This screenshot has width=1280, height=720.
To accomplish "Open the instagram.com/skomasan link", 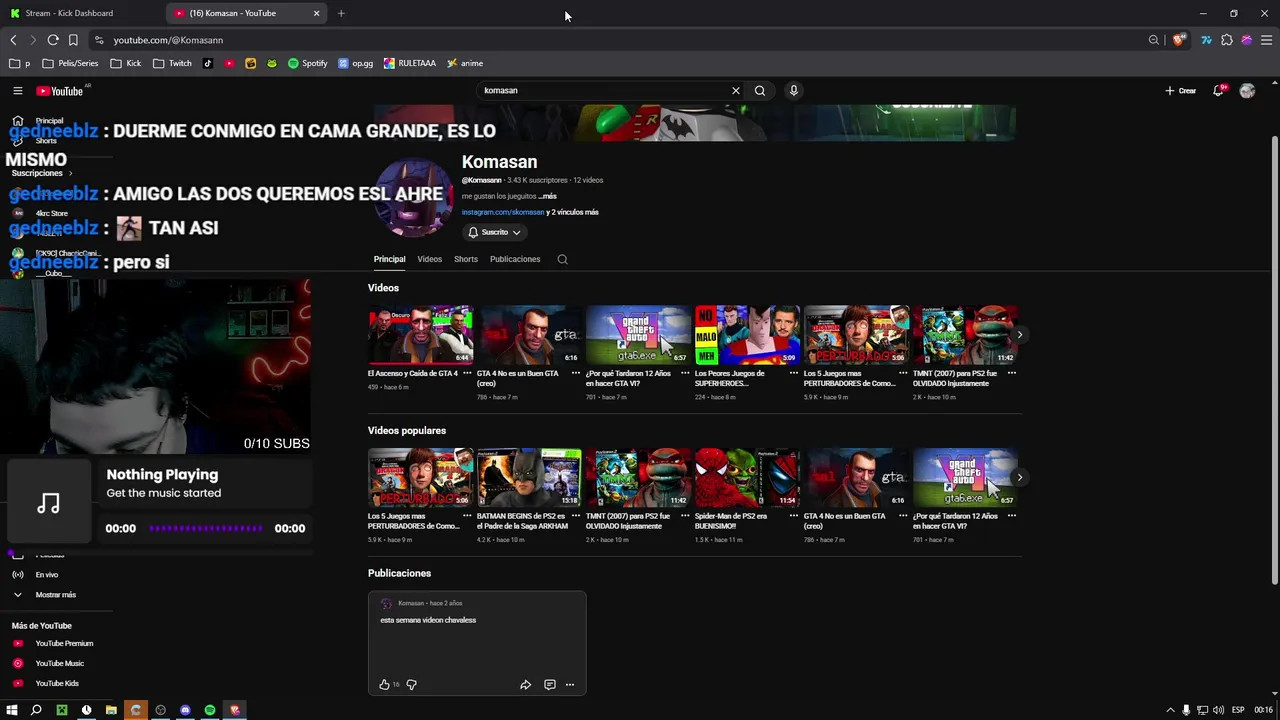I will point(503,212).
